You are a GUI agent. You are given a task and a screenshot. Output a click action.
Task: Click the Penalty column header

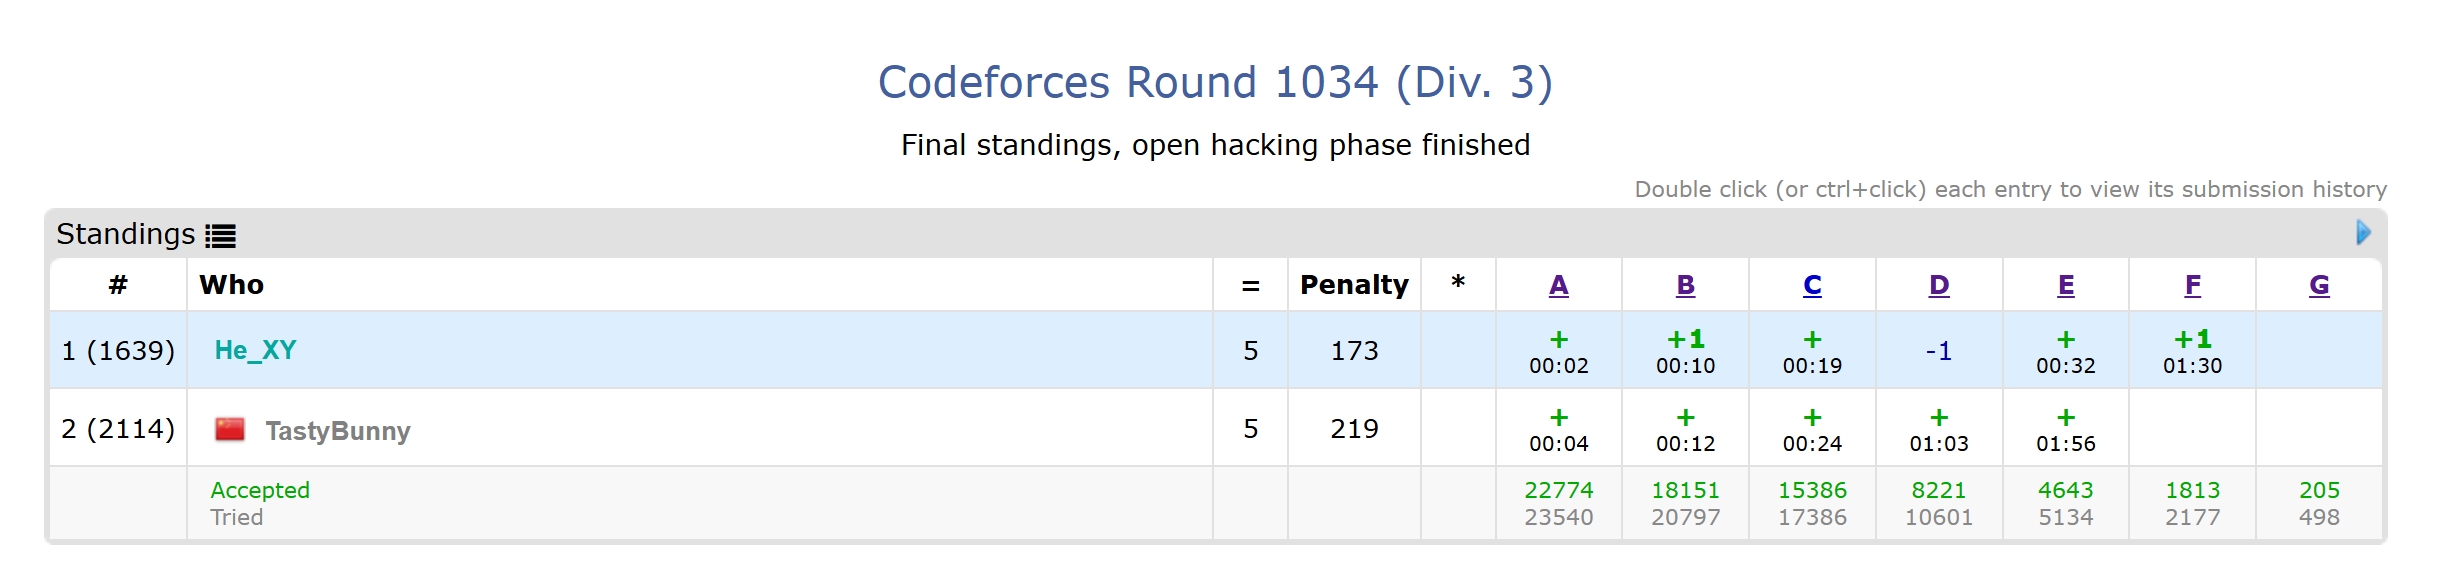(1354, 285)
